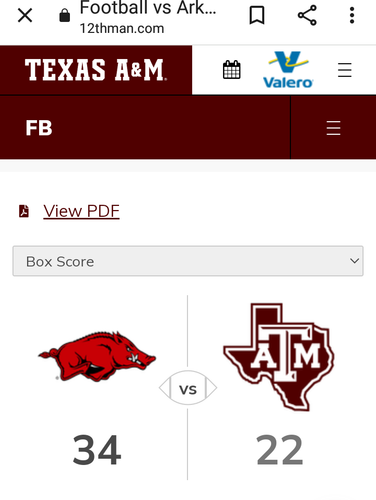The image size is (376, 500).
Task: Tap the Texas A&M team logo
Action: [279, 357]
